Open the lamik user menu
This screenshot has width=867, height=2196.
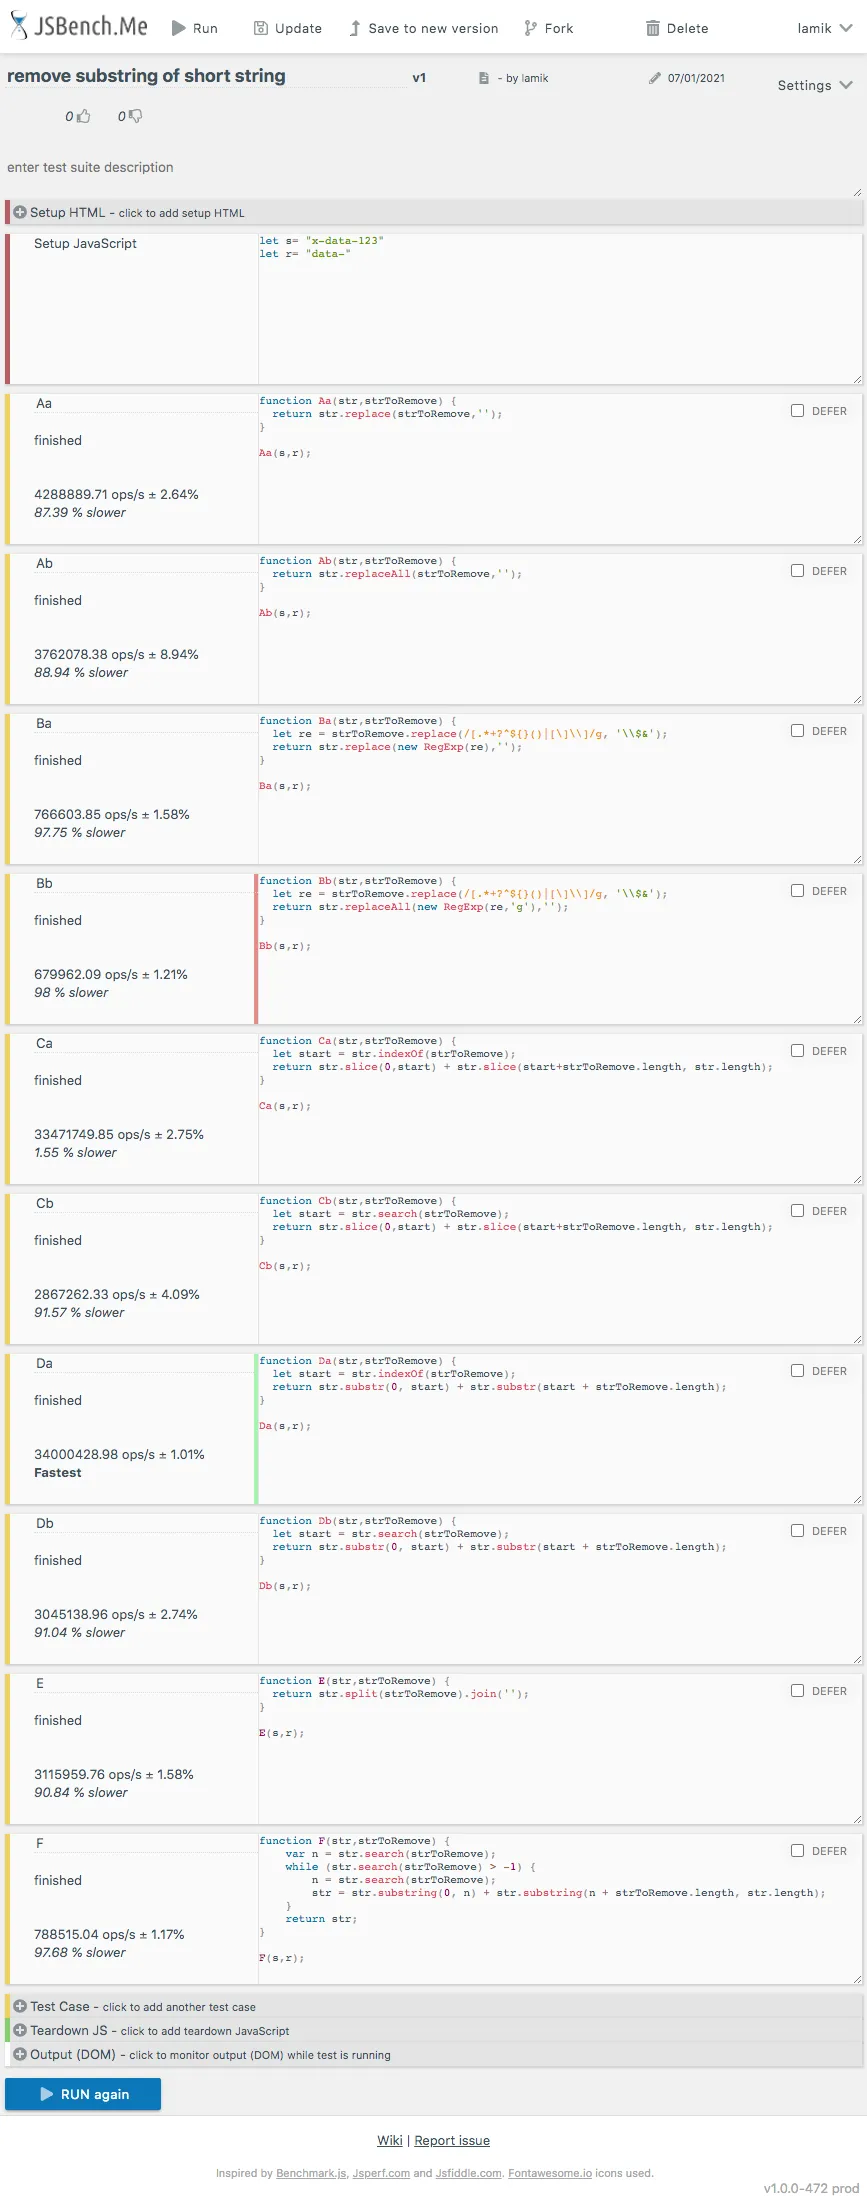[824, 28]
